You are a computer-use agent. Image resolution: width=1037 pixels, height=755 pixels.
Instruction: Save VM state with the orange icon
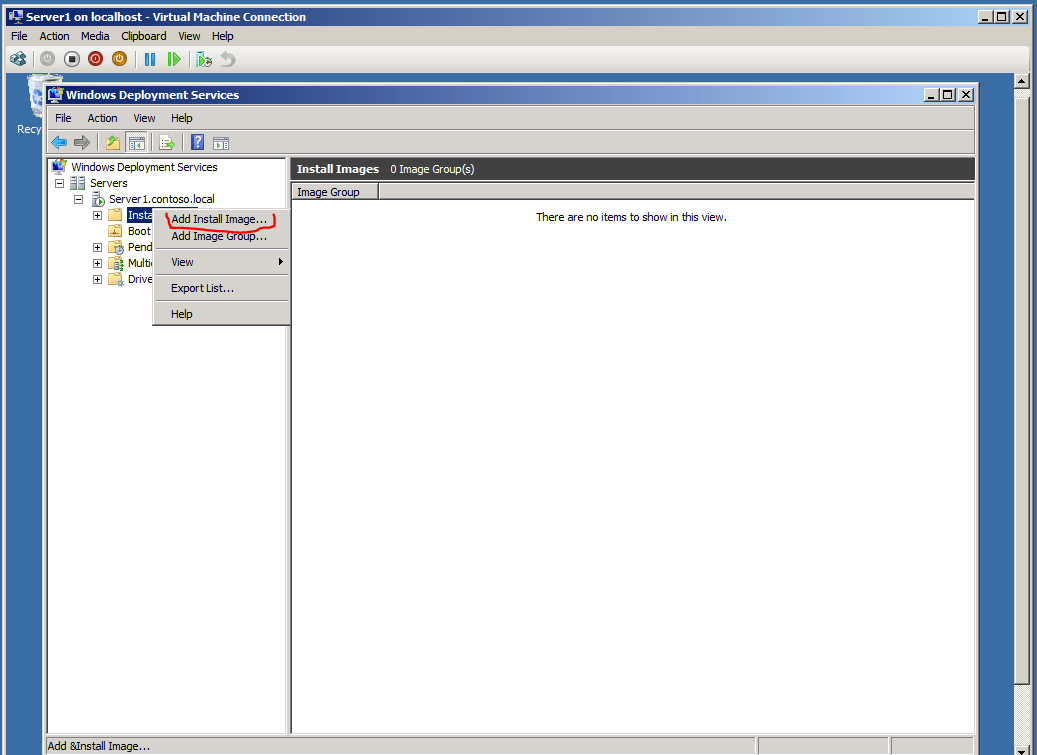119,60
